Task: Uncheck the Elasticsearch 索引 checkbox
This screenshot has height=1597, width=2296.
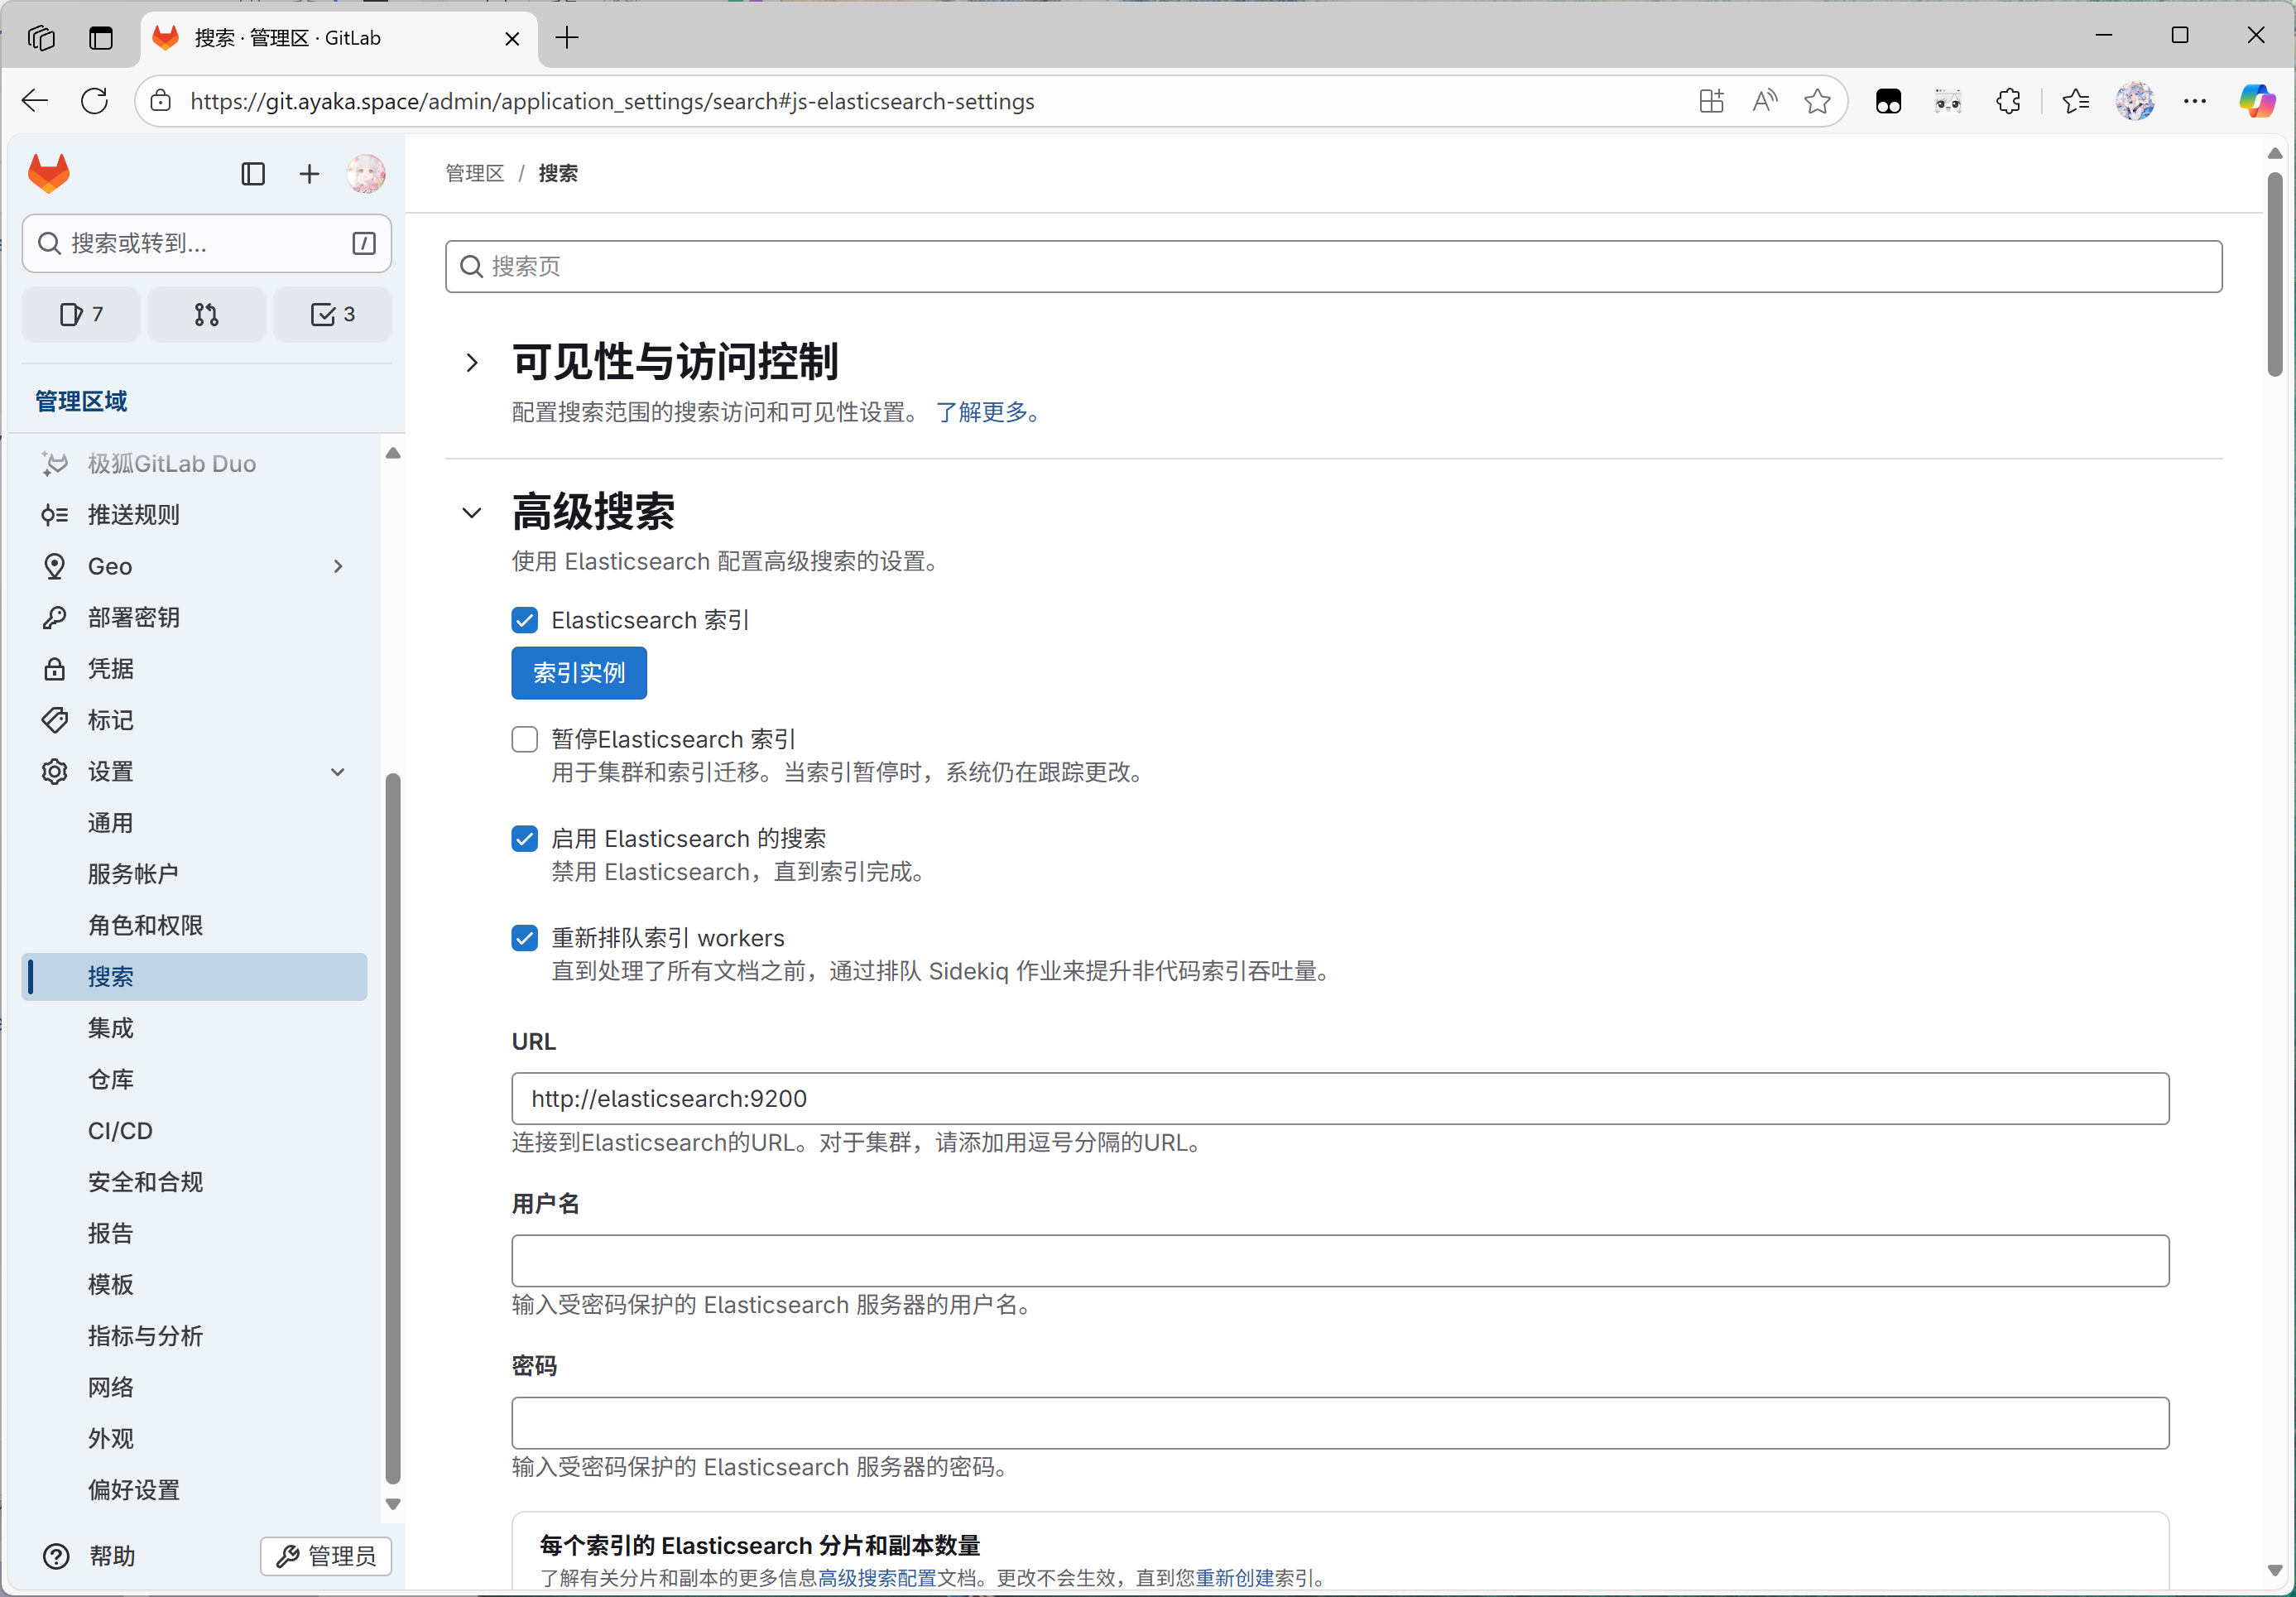Action: click(x=524, y=620)
